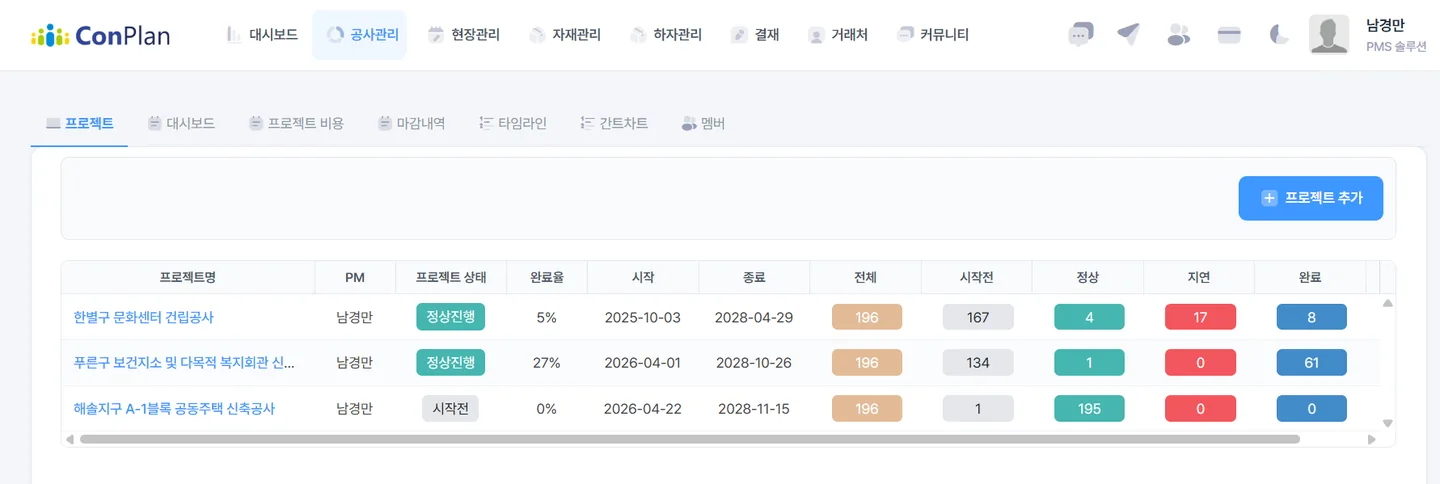Click the 정상 count 4 badge
Viewport: 1440px width, 484px height.
tap(1089, 317)
